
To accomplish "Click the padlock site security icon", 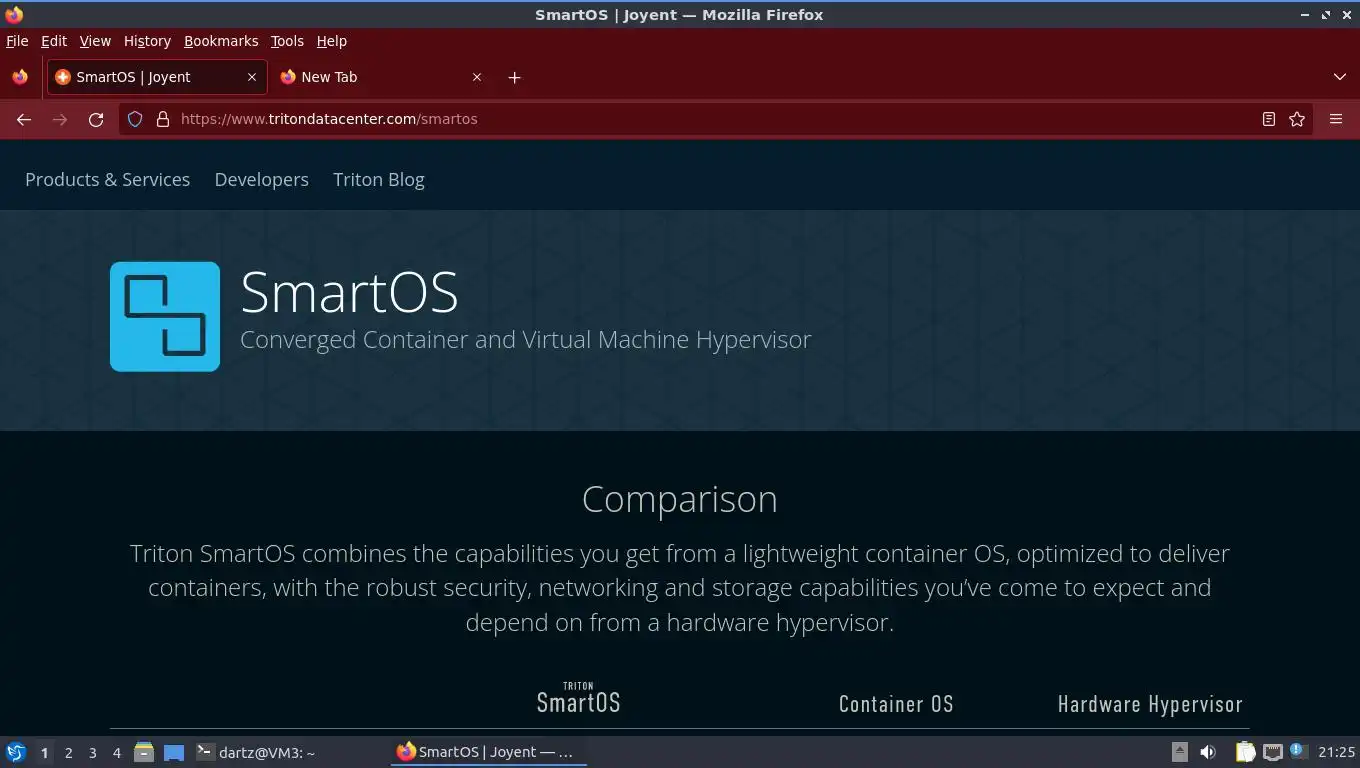I will pos(163,119).
